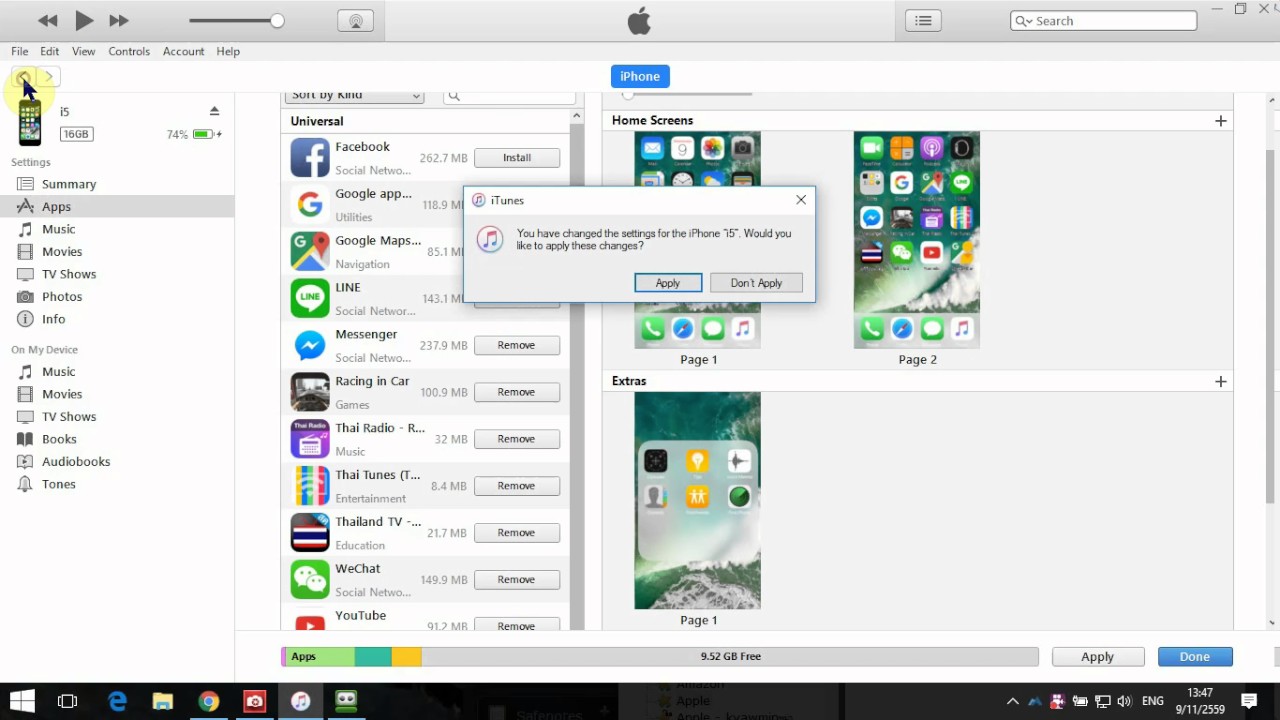
Task: Select the iPhone device button
Action: coord(640,76)
